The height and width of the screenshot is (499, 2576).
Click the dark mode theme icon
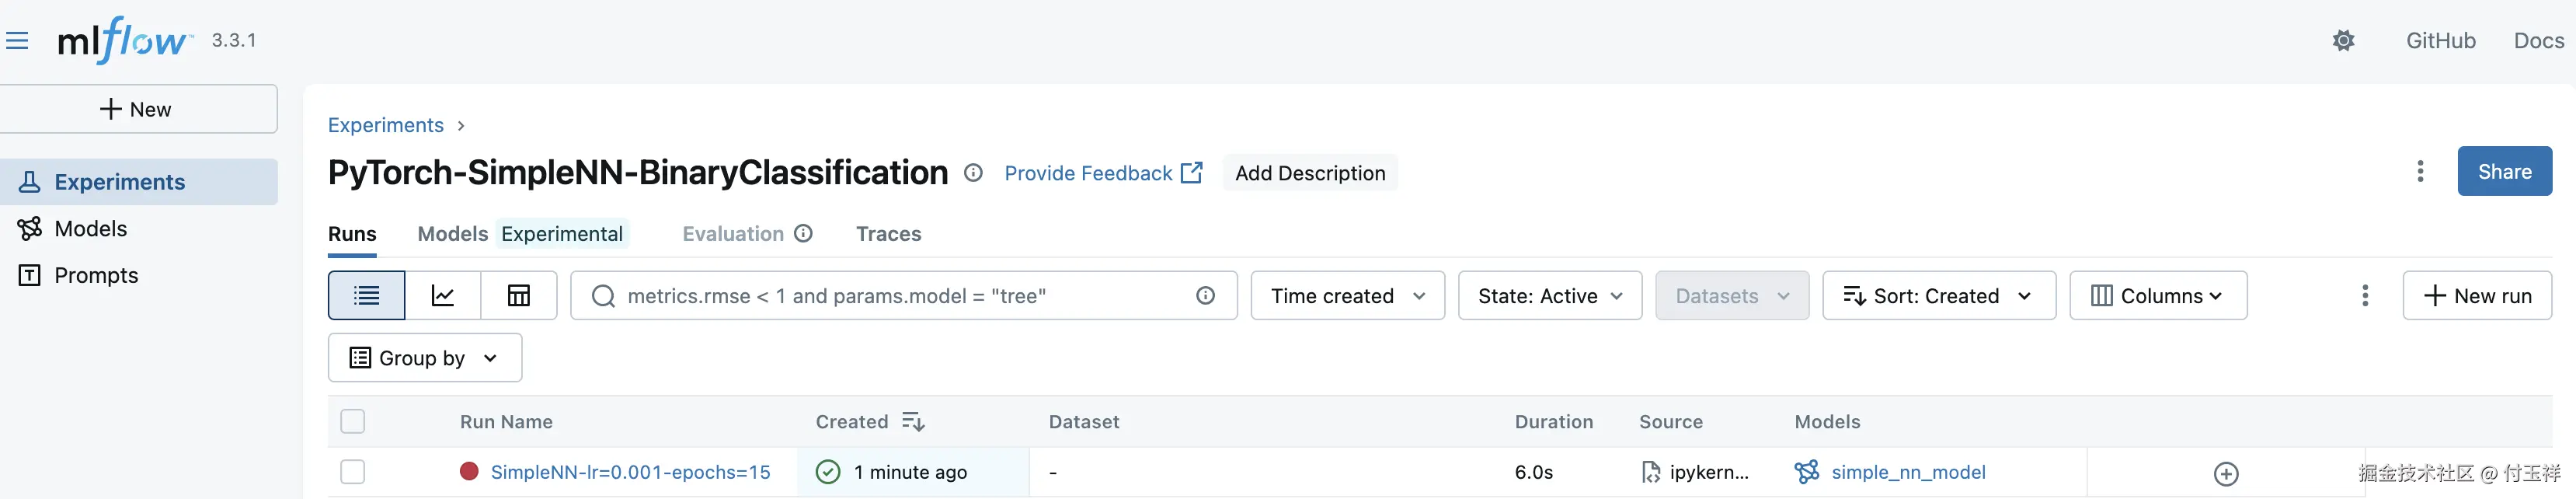click(x=2343, y=41)
